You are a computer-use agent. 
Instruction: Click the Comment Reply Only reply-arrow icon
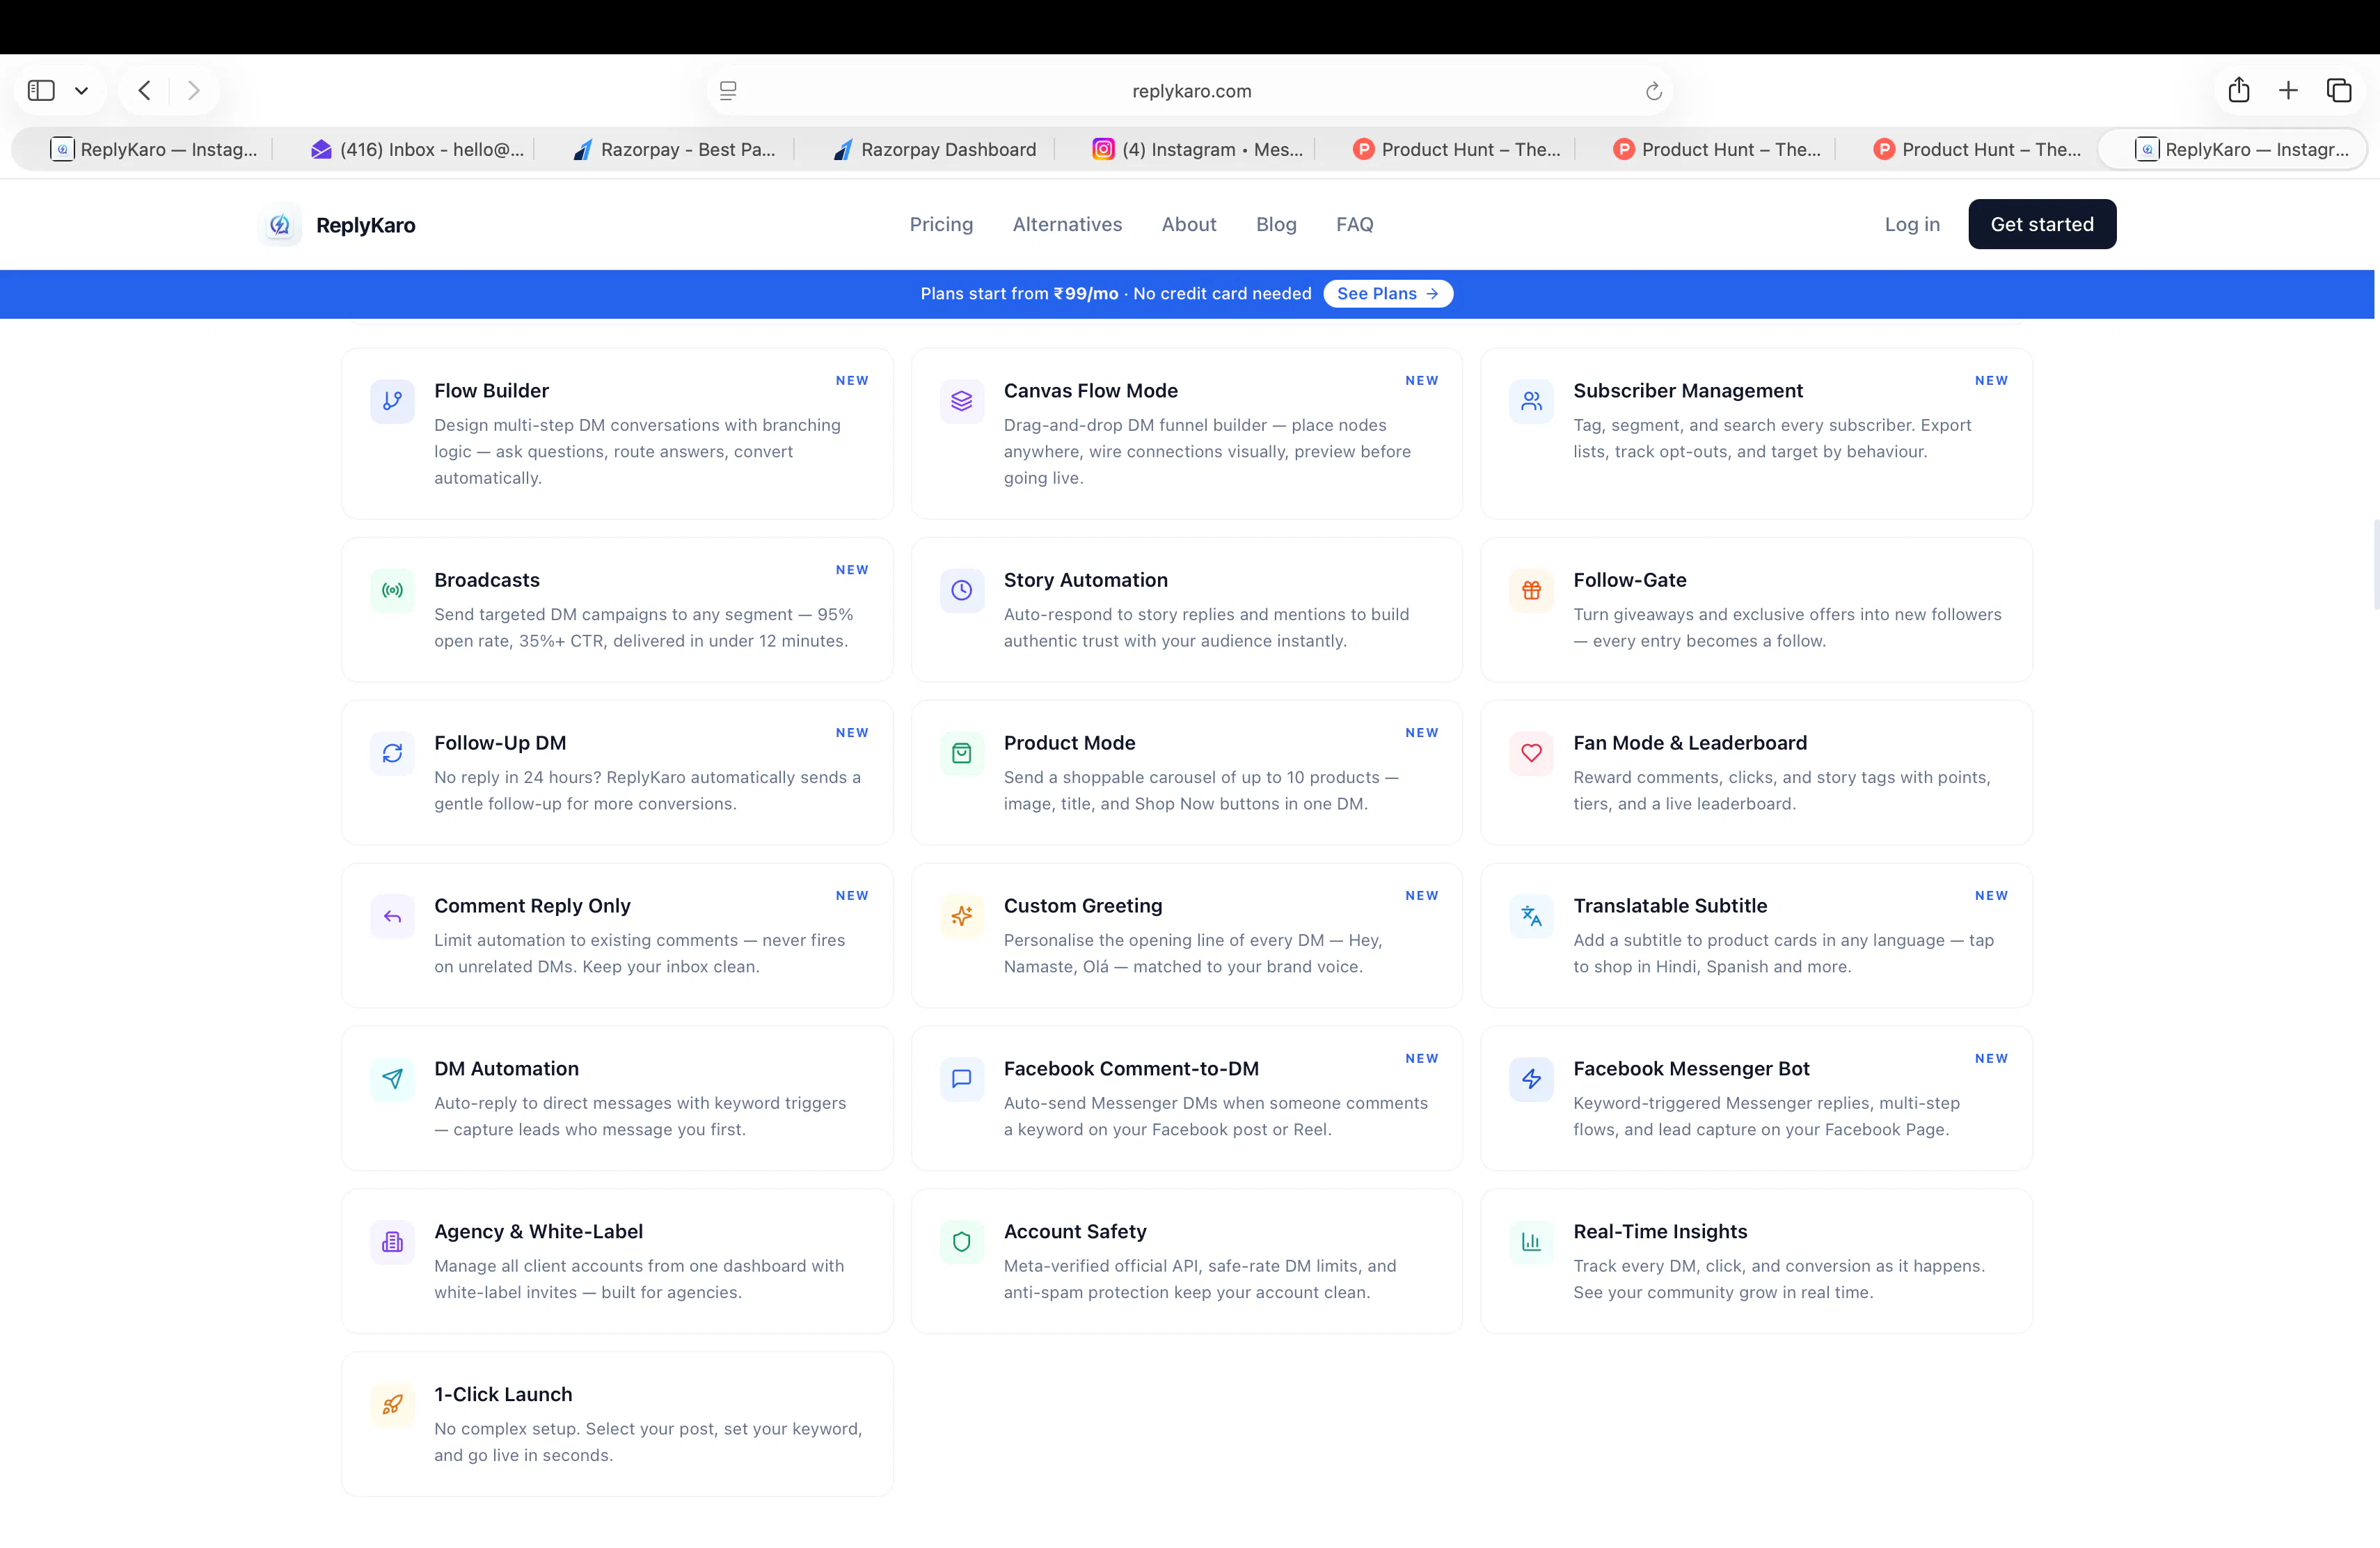[x=392, y=916]
